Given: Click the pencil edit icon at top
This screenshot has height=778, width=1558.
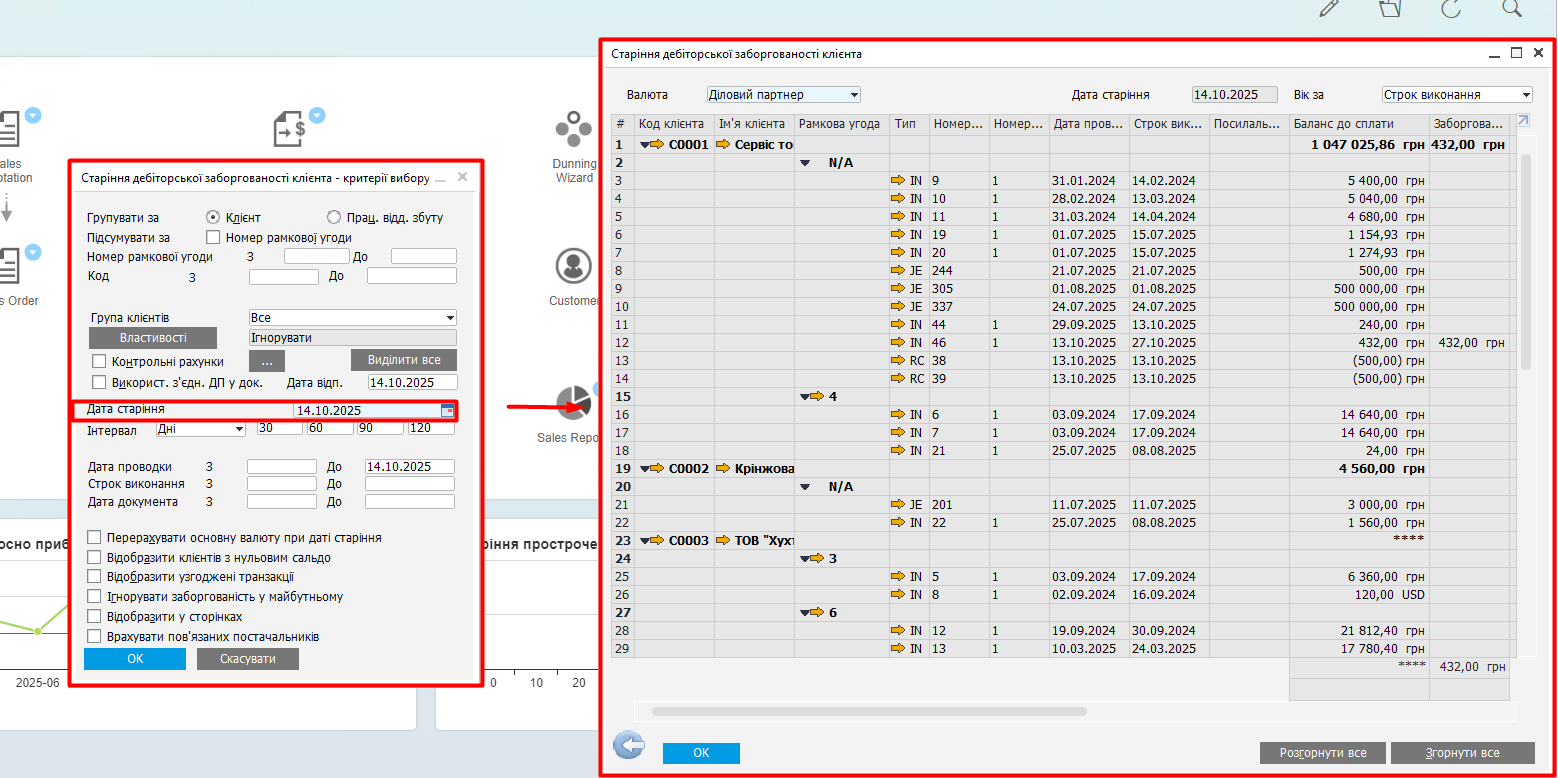Looking at the screenshot, I should pyautogui.click(x=1329, y=8).
